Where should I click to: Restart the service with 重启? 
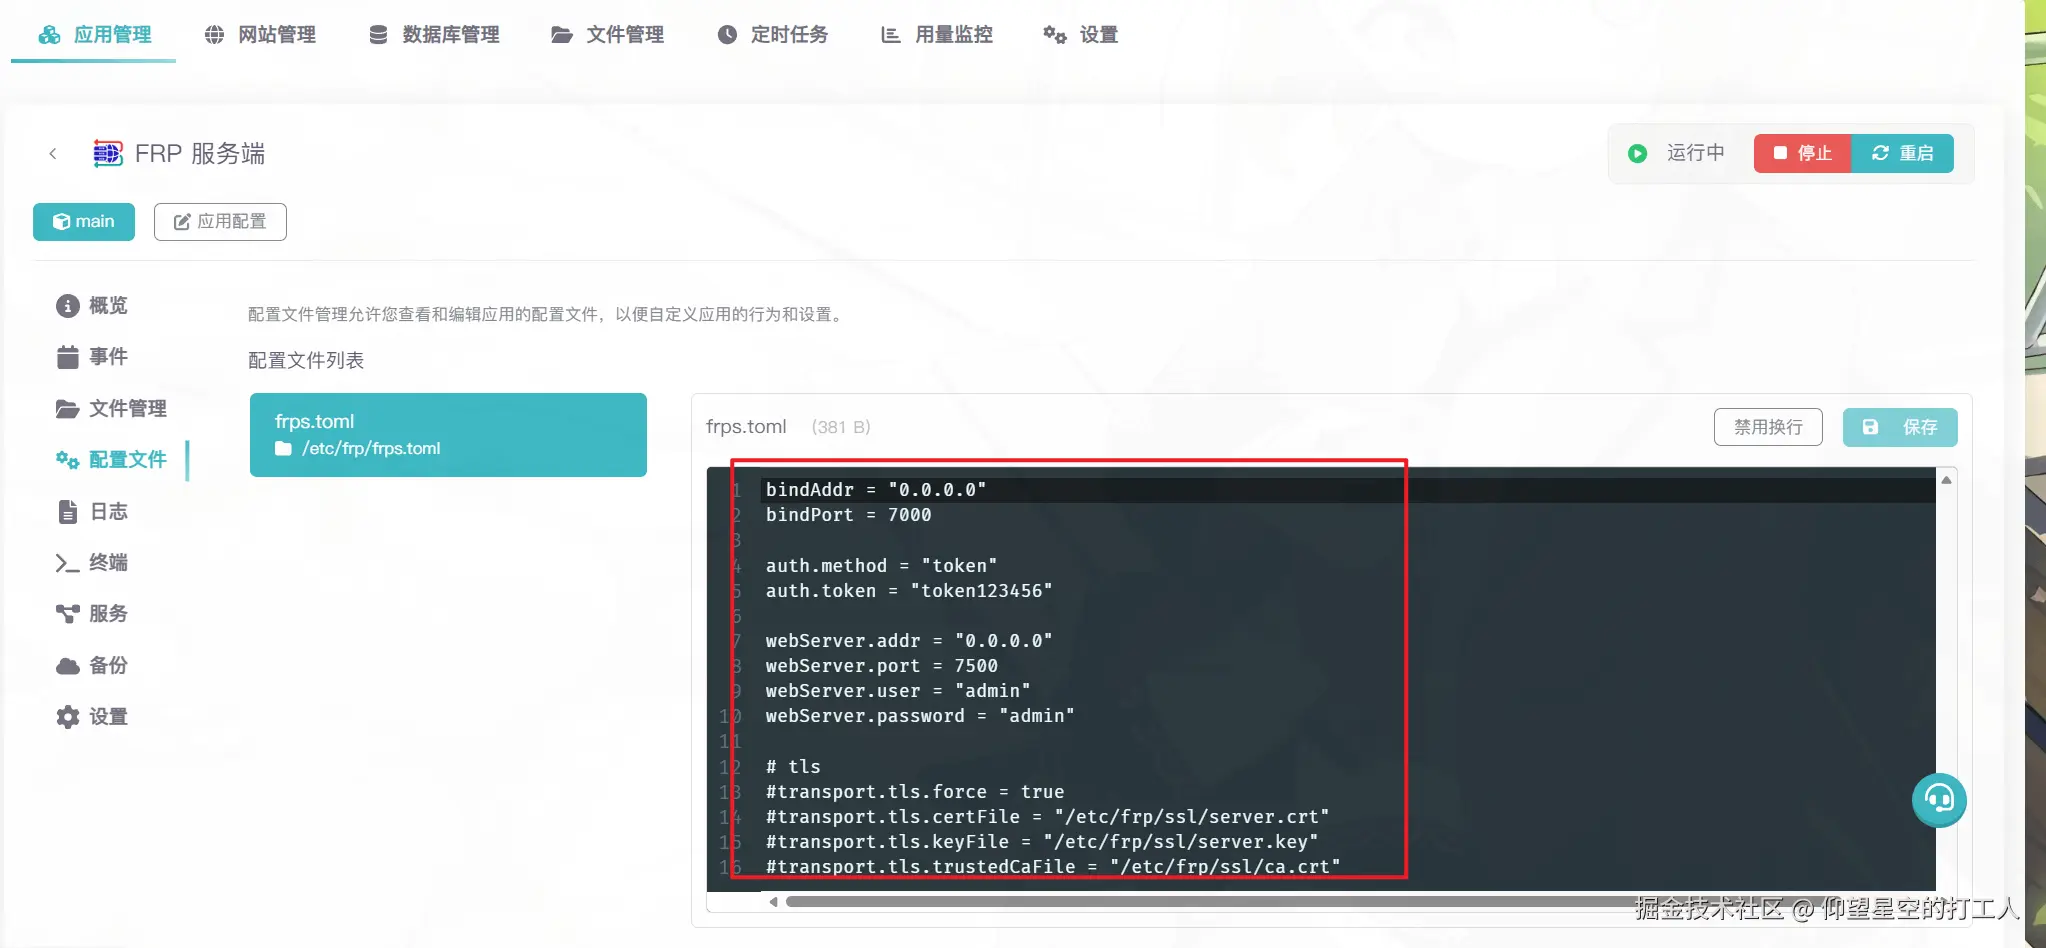coord(1902,153)
